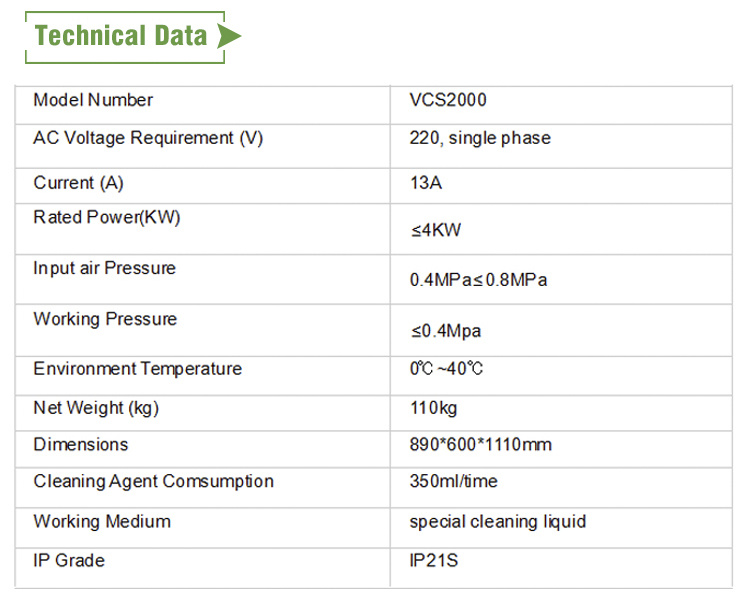Click the 220, single phase value
This screenshot has width=750, height=601.
[480, 138]
